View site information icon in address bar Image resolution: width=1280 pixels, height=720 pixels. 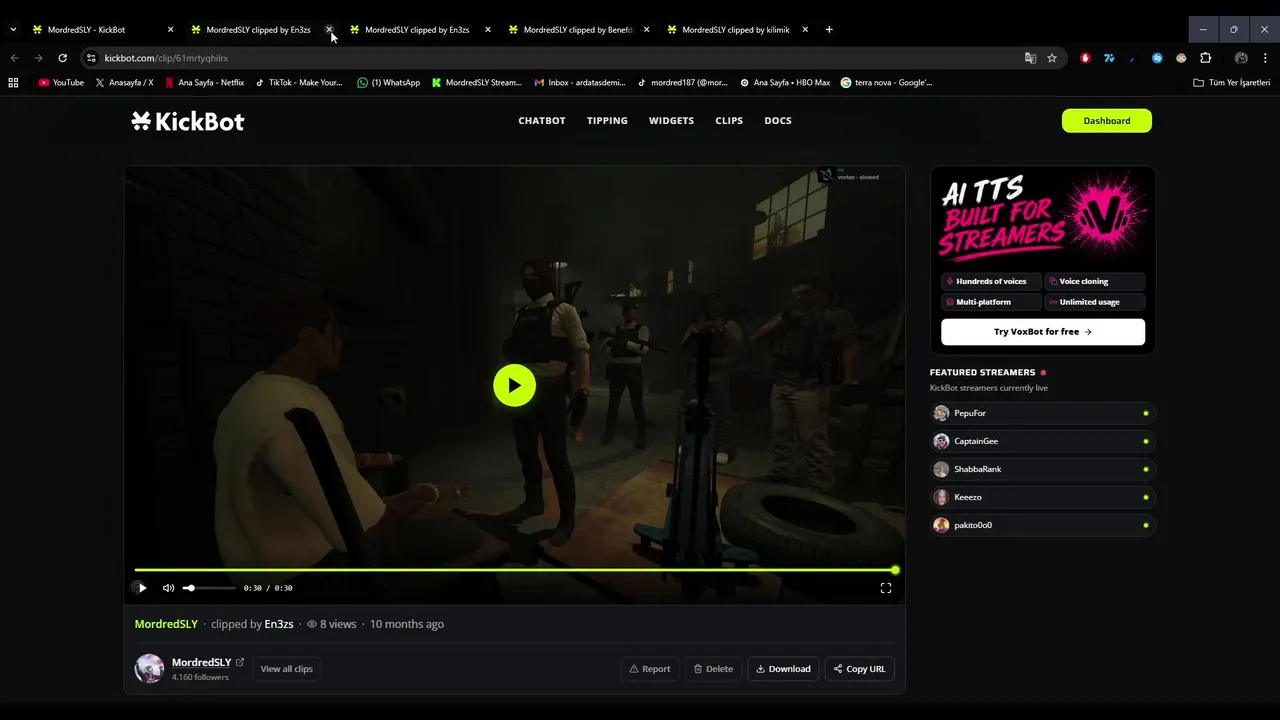point(91,58)
